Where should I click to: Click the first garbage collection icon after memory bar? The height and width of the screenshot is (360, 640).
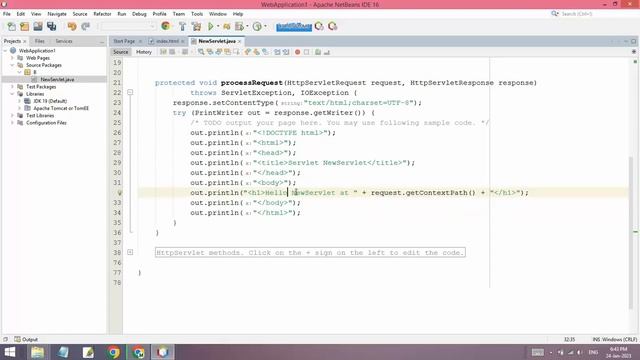point(319,27)
